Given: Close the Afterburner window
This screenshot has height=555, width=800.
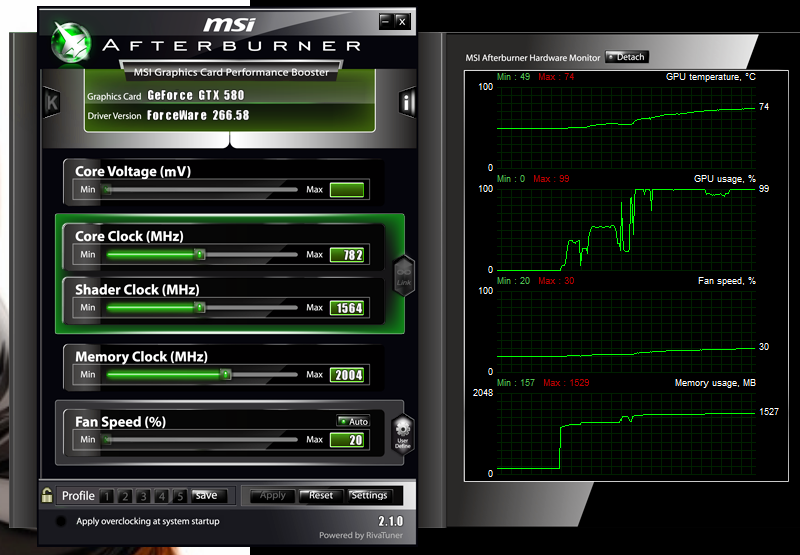Looking at the screenshot, I should pos(402,21).
